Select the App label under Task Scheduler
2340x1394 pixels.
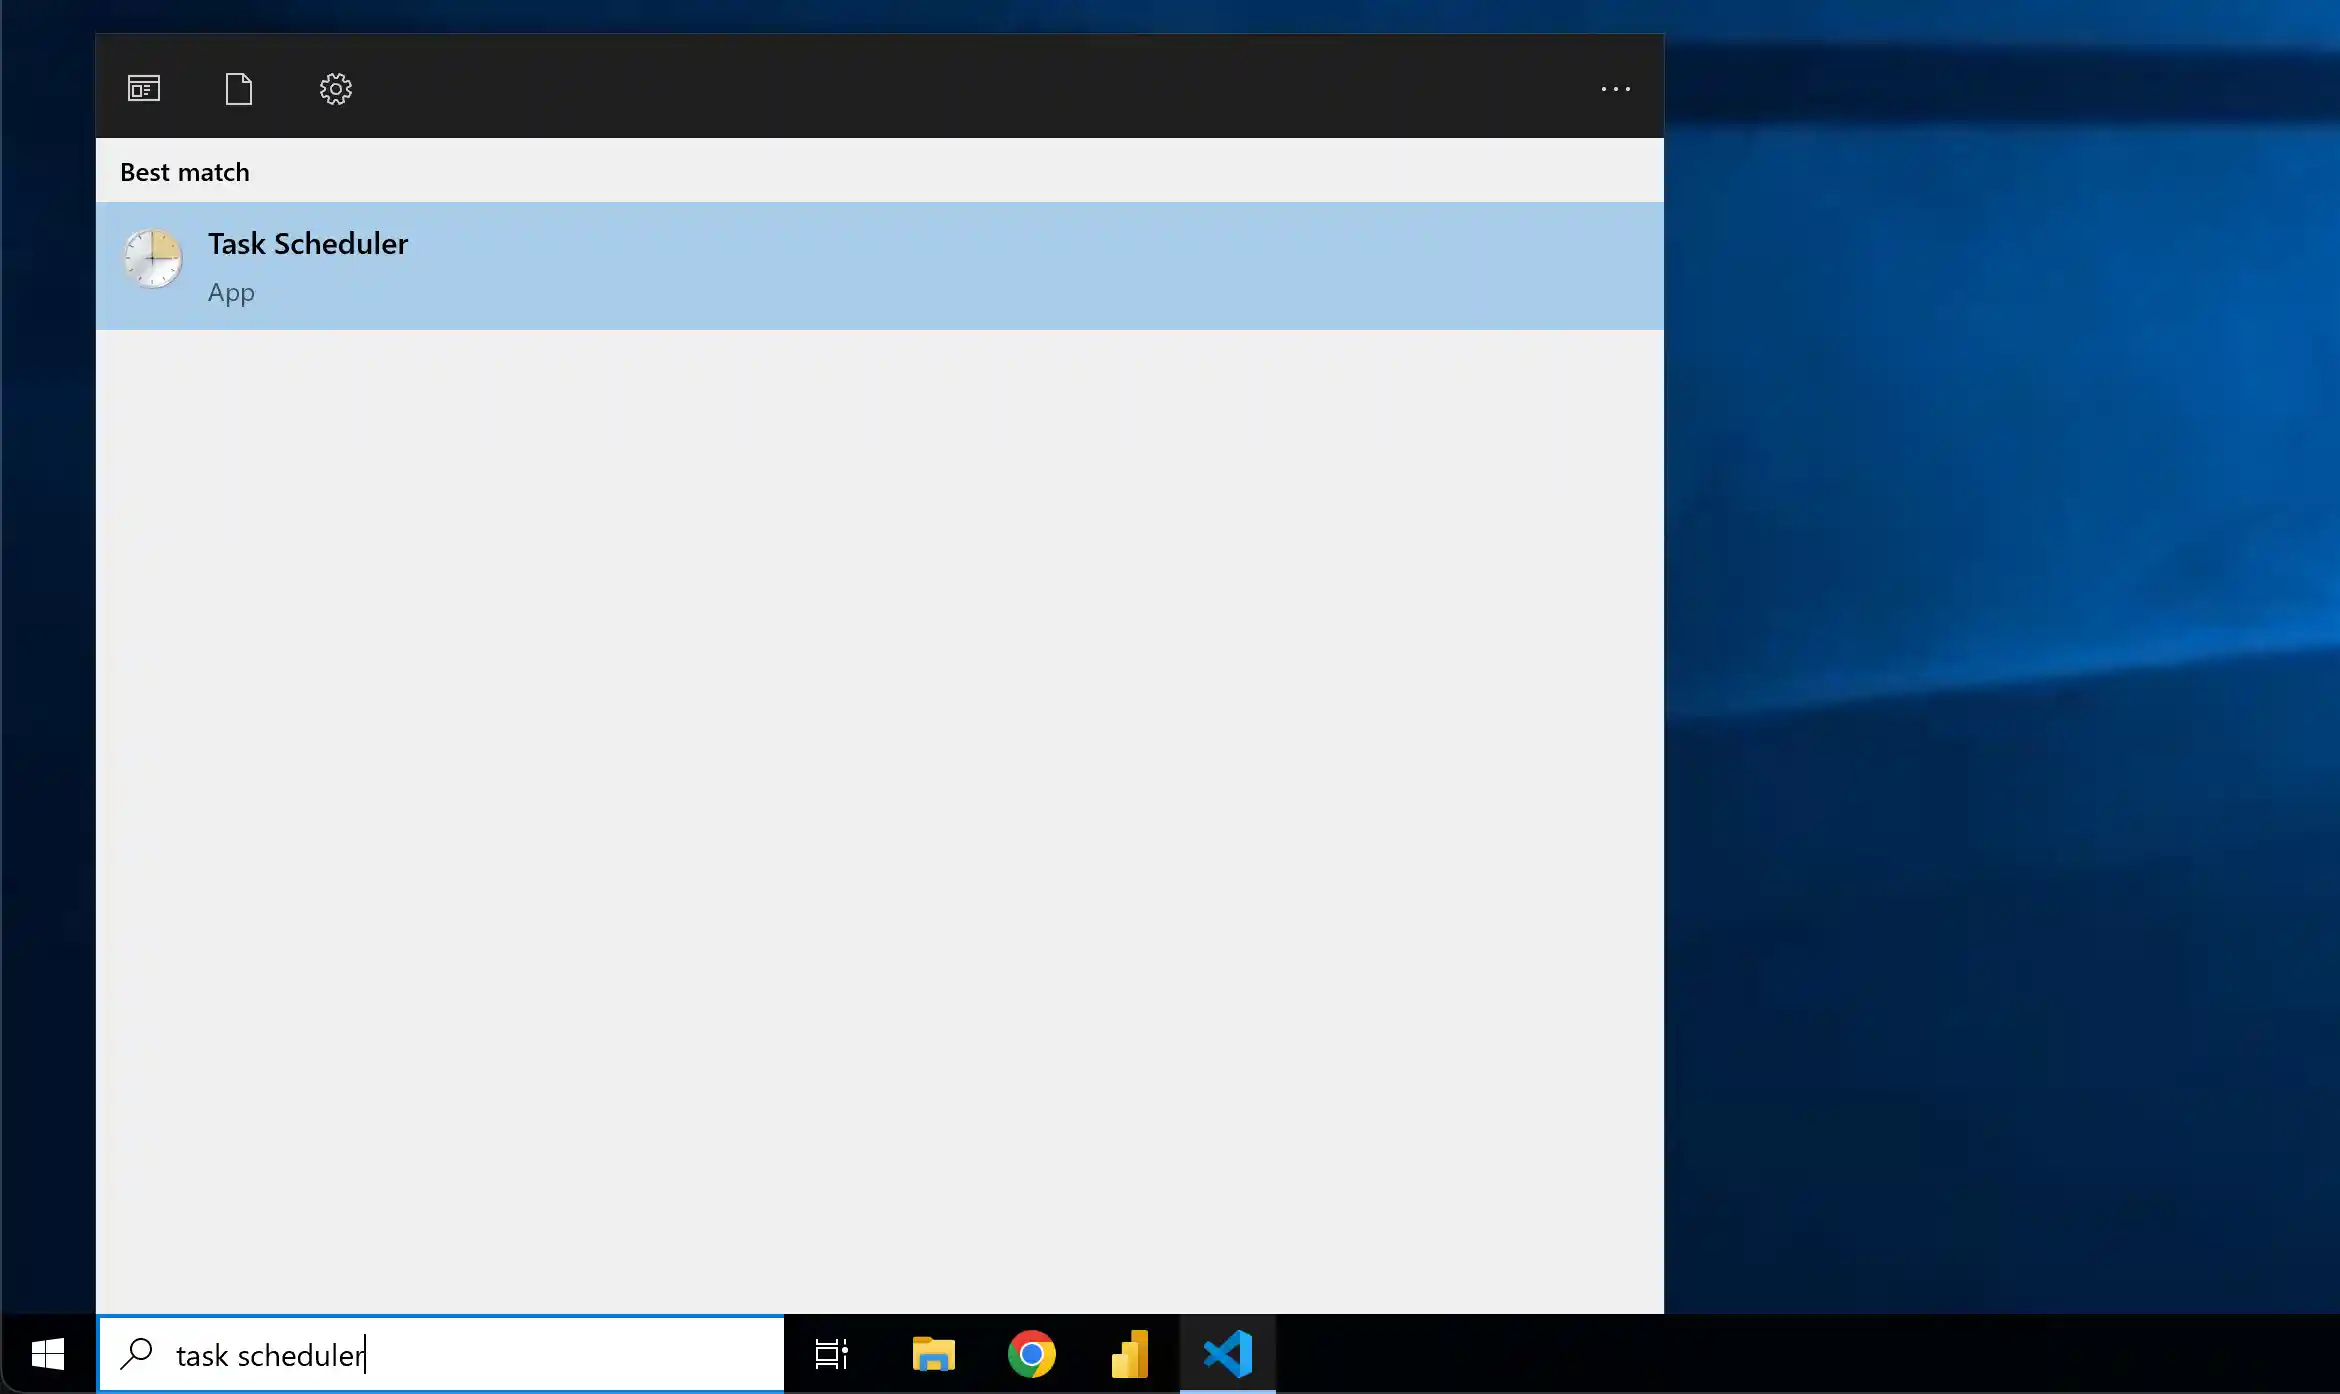tap(230, 292)
